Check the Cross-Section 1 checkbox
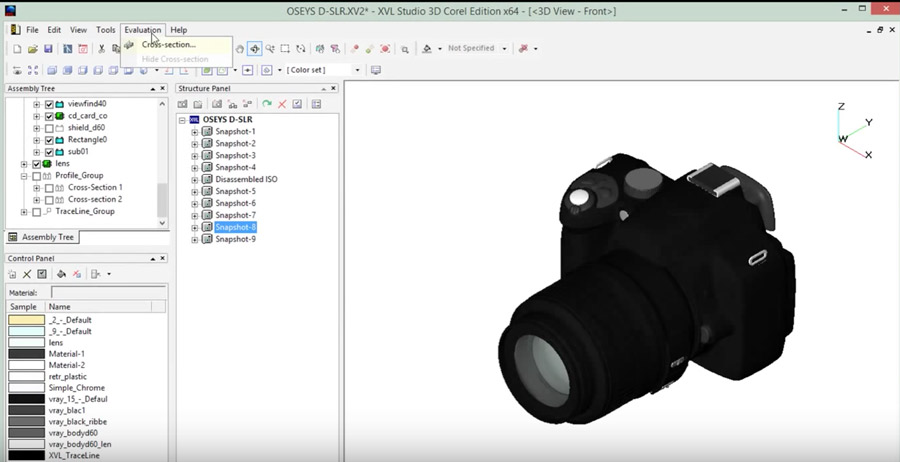 [x=49, y=188]
